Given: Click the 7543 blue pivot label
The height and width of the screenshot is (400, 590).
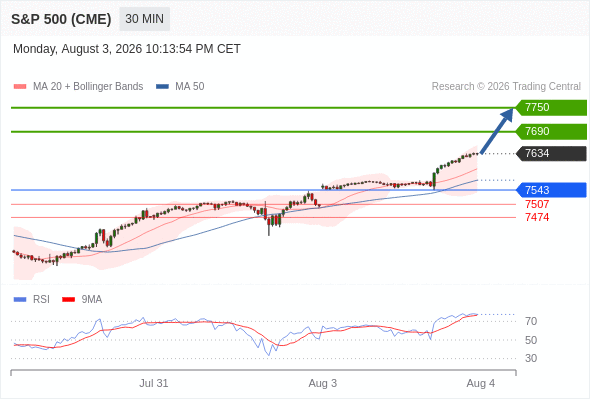Looking at the screenshot, I should point(551,190).
